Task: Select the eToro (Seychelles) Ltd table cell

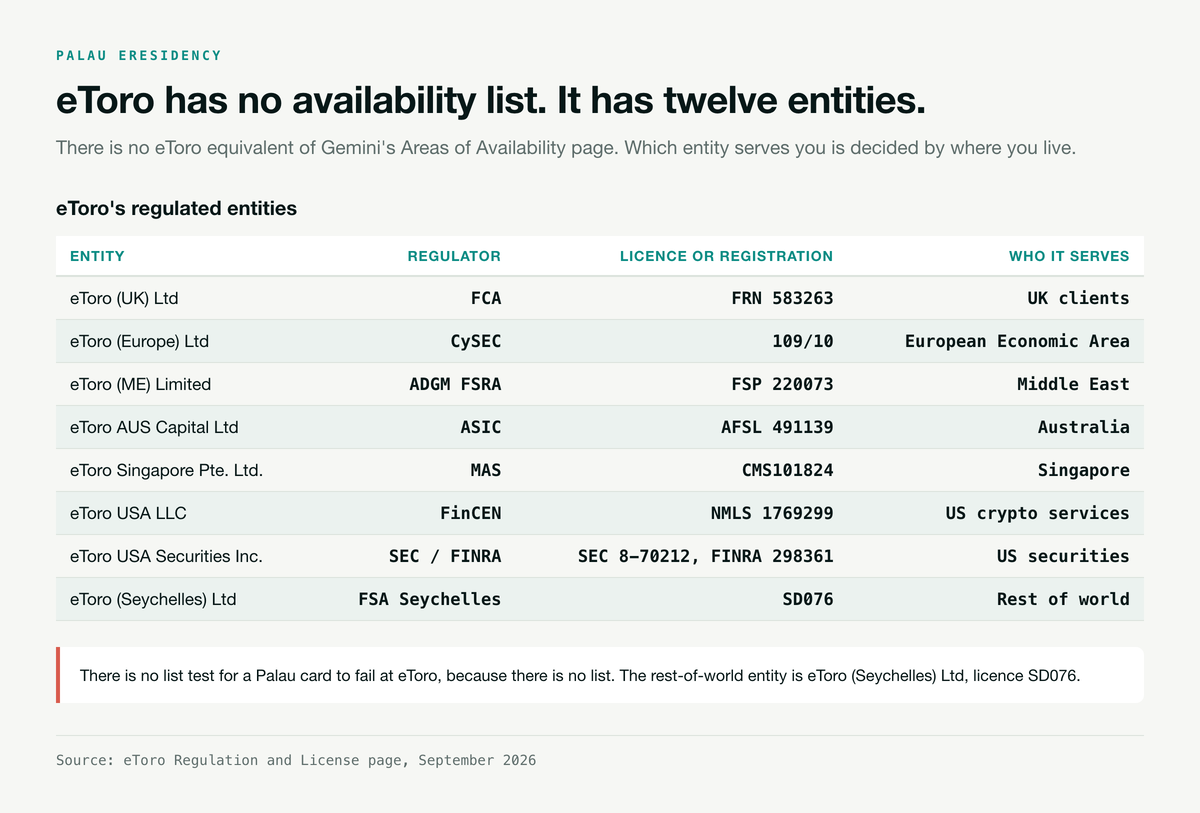Action: [153, 599]
